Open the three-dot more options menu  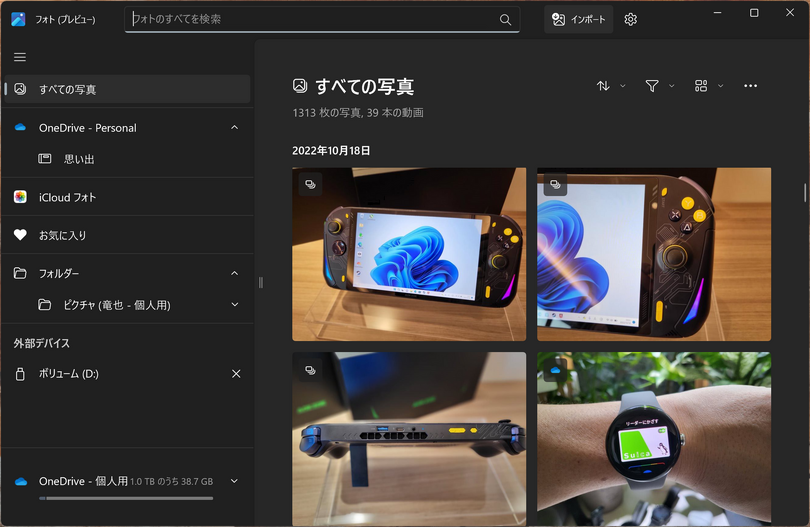[750, 86]
